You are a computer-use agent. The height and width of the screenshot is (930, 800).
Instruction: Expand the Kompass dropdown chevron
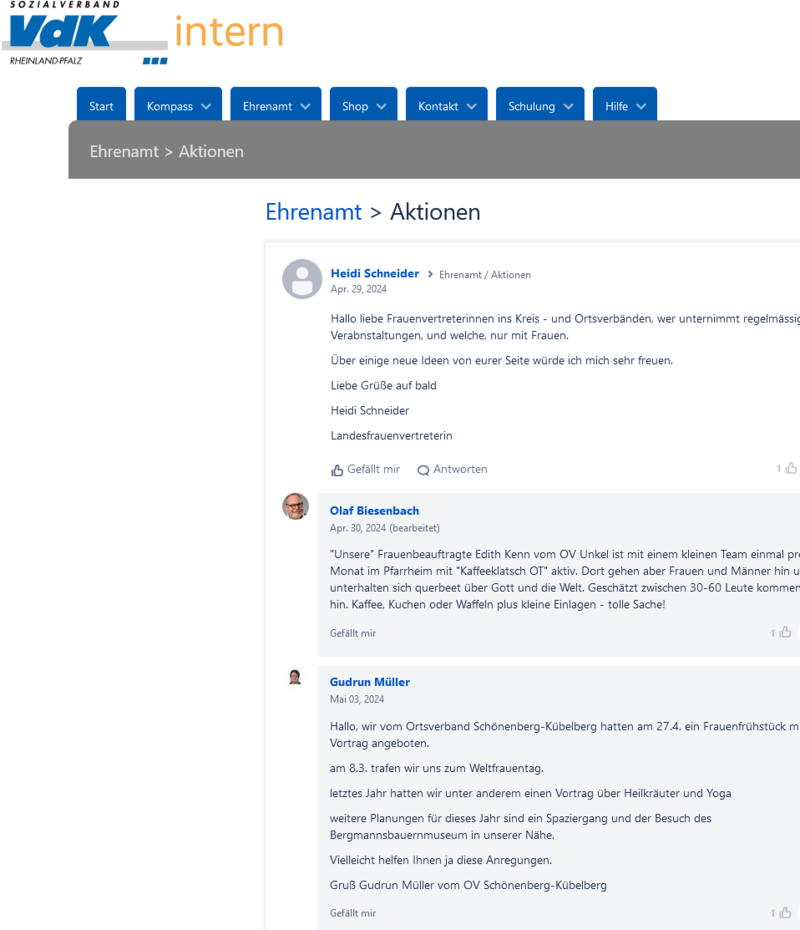pos(206,106)
